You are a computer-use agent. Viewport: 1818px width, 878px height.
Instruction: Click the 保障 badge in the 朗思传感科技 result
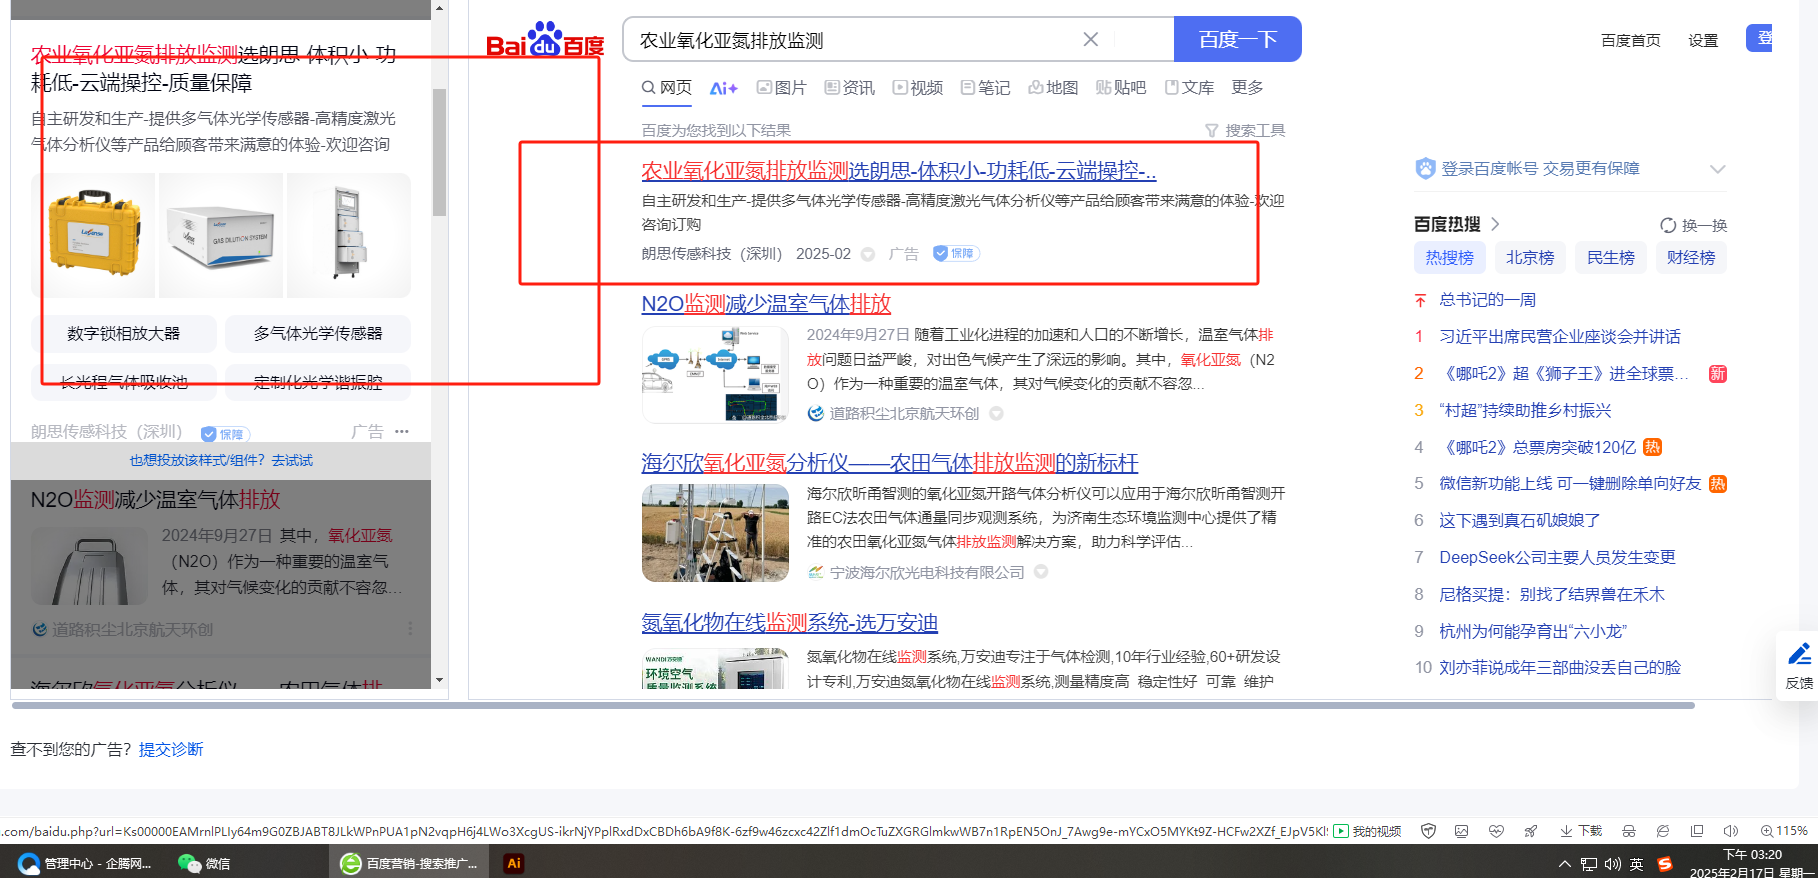[955, 253]
